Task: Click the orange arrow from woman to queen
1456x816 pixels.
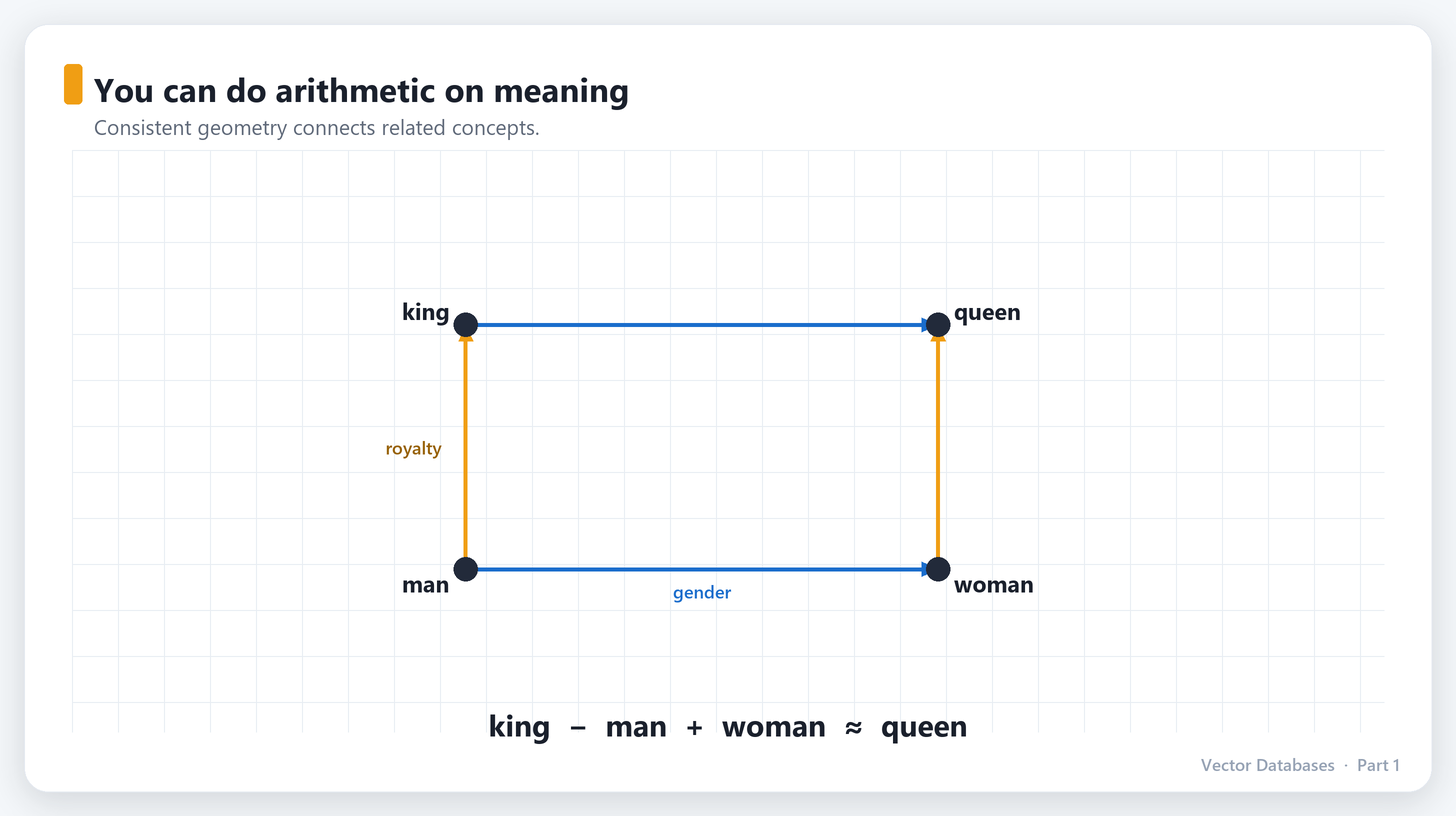Action: click(937, 446)
